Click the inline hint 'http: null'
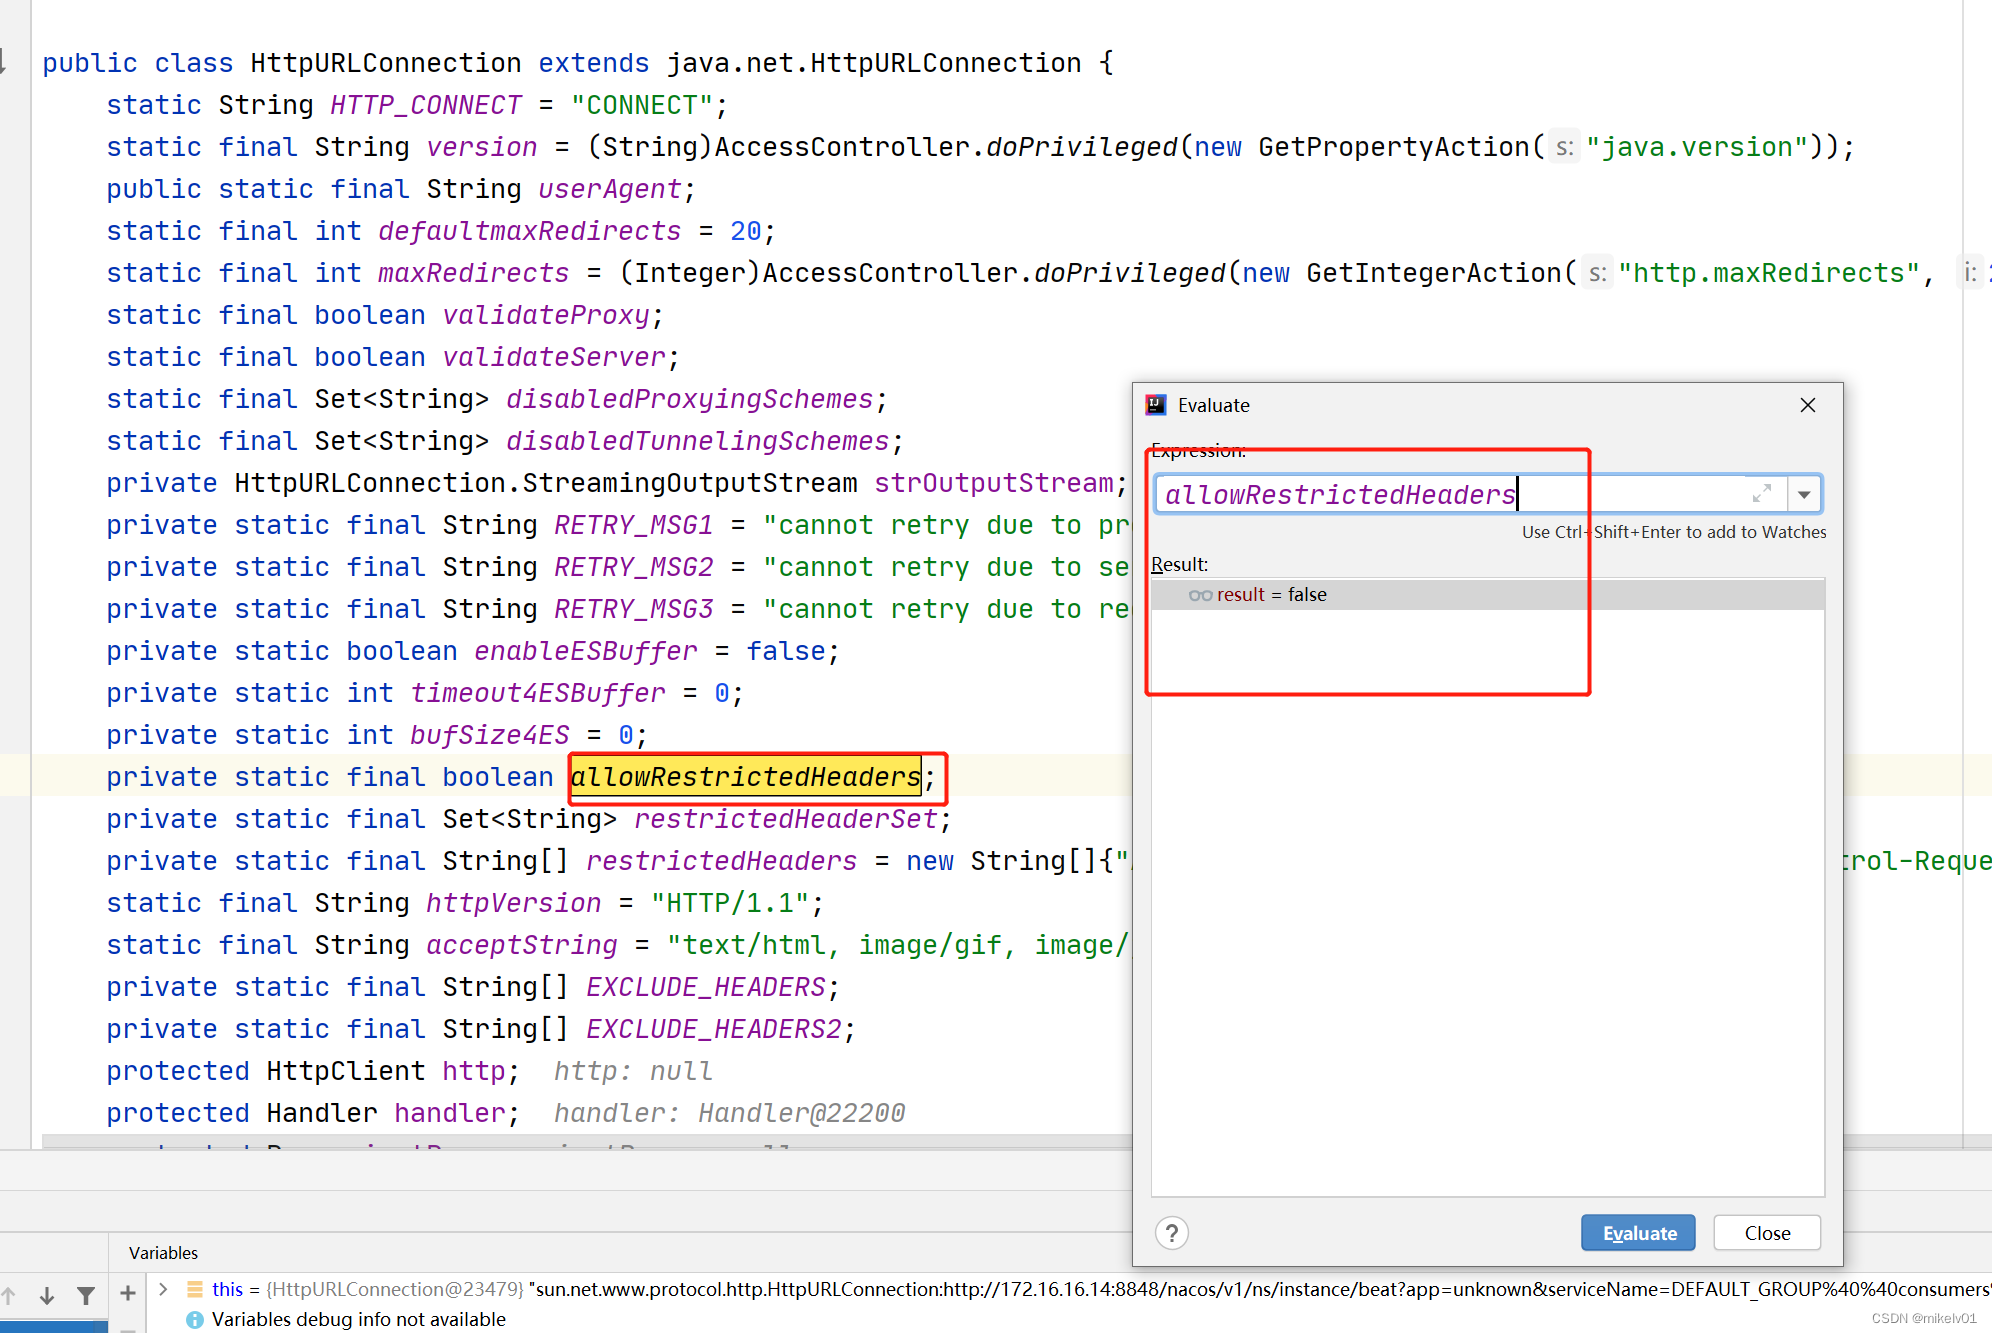Image resolution: width=1992 pixels, height=1333 pixels. (x=634, y=1071)
